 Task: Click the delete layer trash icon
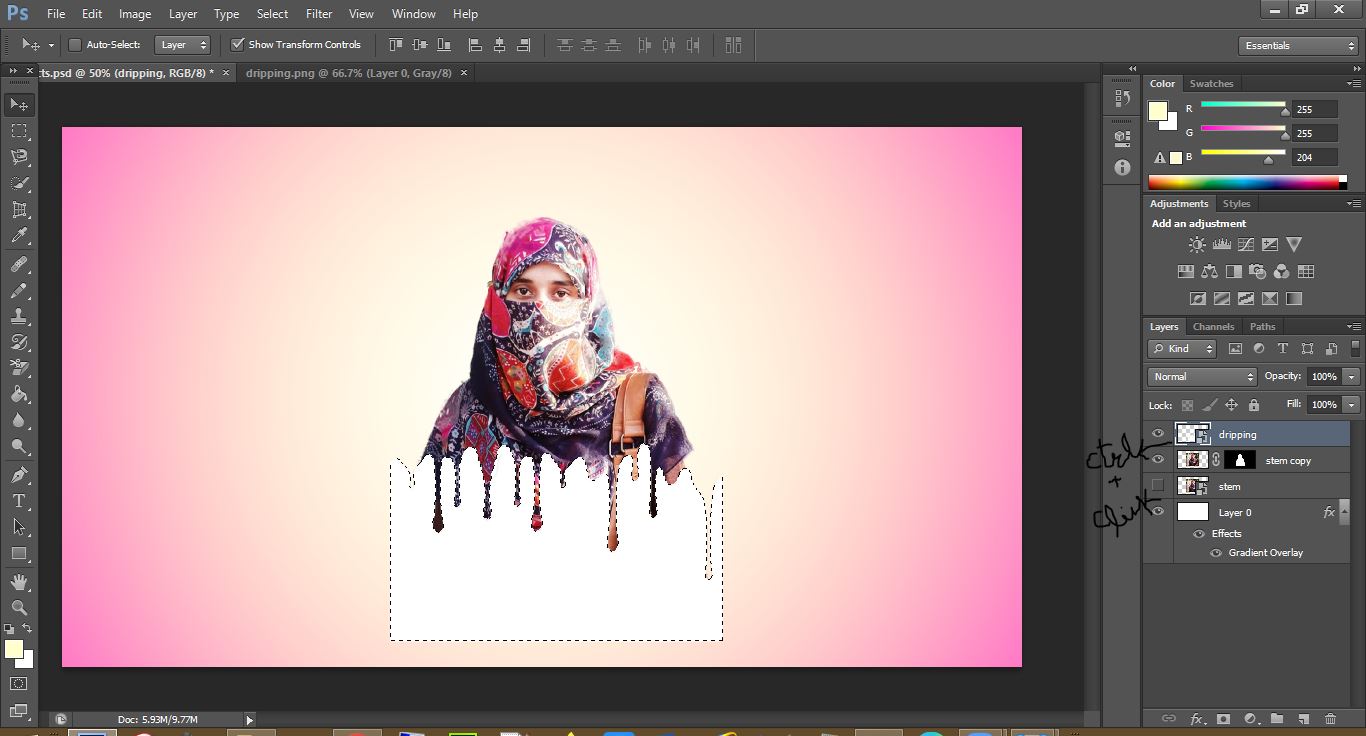(1330, 718)
